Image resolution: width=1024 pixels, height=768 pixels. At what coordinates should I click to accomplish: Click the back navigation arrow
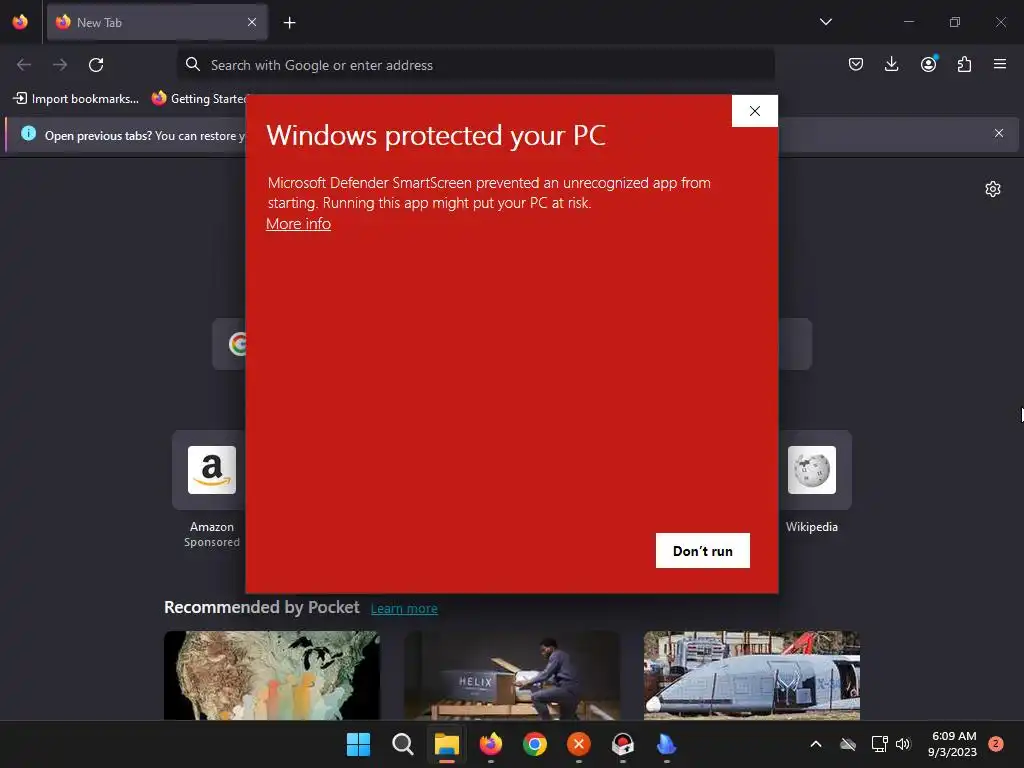point(24,65)
